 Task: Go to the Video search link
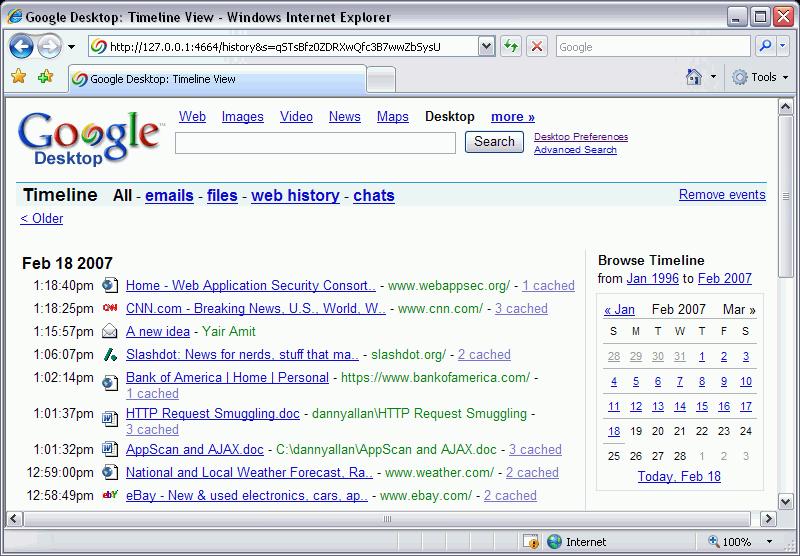[x=296, y=116]
